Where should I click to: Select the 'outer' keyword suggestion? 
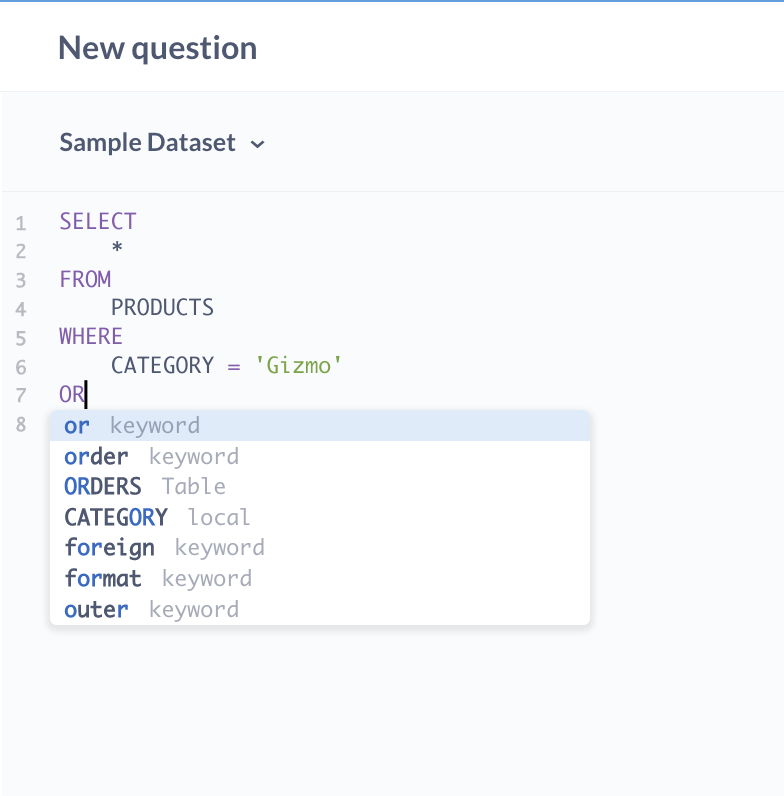[x=96, y=610]
